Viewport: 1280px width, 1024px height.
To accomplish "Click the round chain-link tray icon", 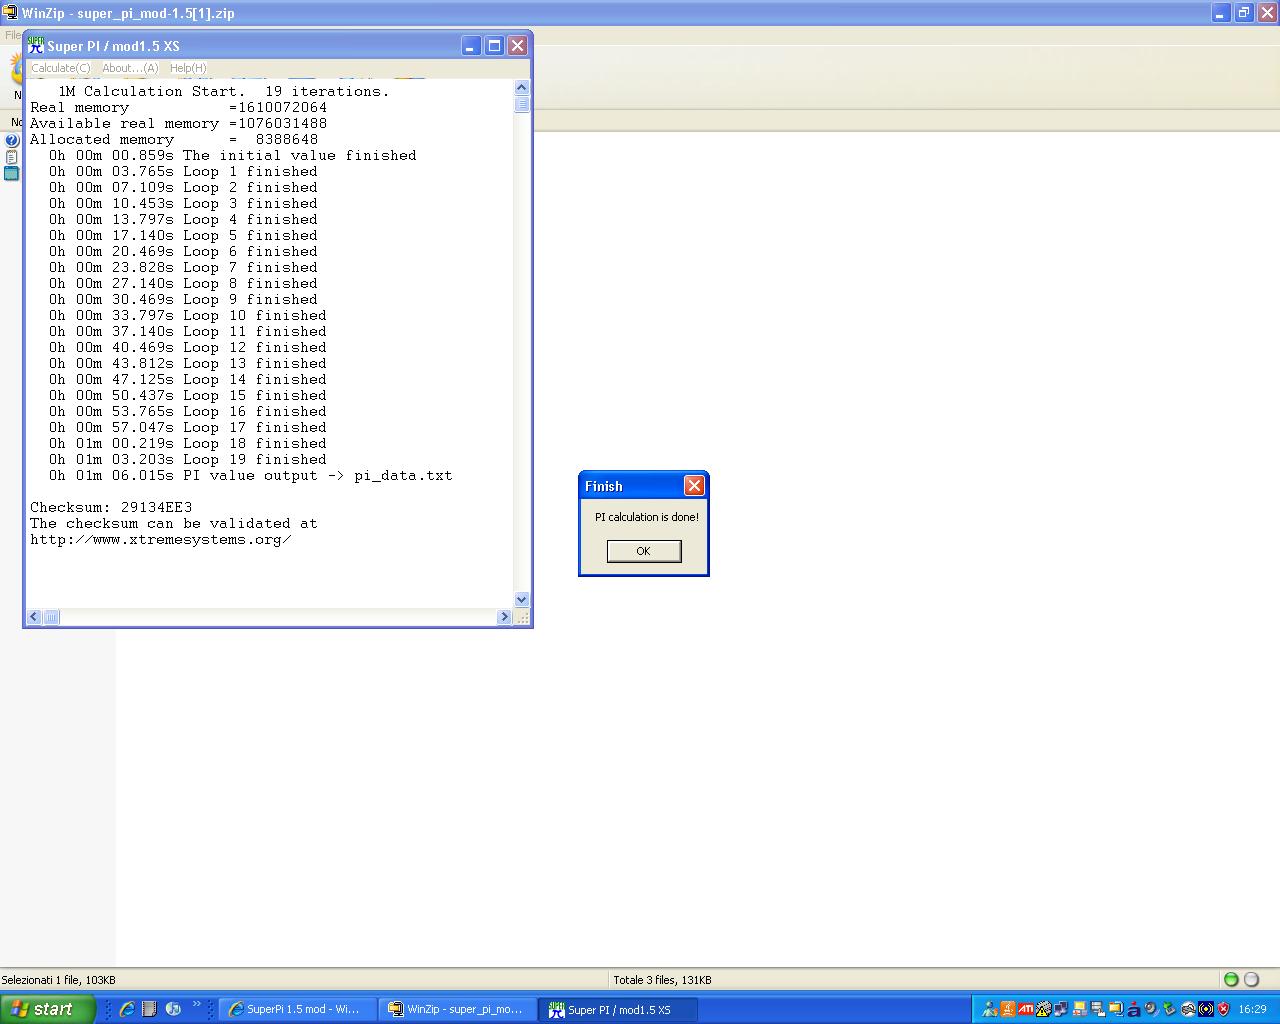I will click(x=1188, y=1009).
